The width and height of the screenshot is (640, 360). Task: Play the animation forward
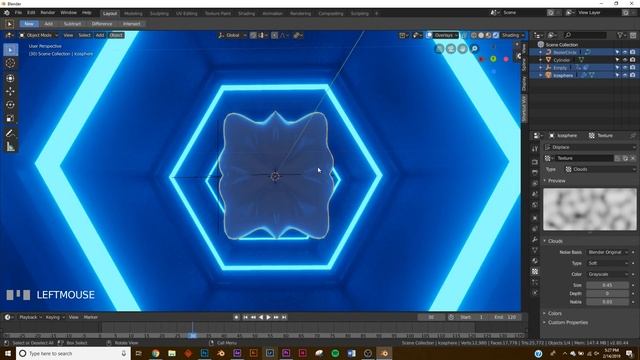tap(269, 317)
